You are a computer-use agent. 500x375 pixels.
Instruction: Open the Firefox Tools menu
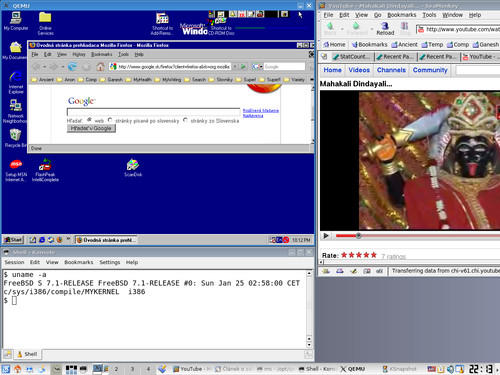point(123,54)
